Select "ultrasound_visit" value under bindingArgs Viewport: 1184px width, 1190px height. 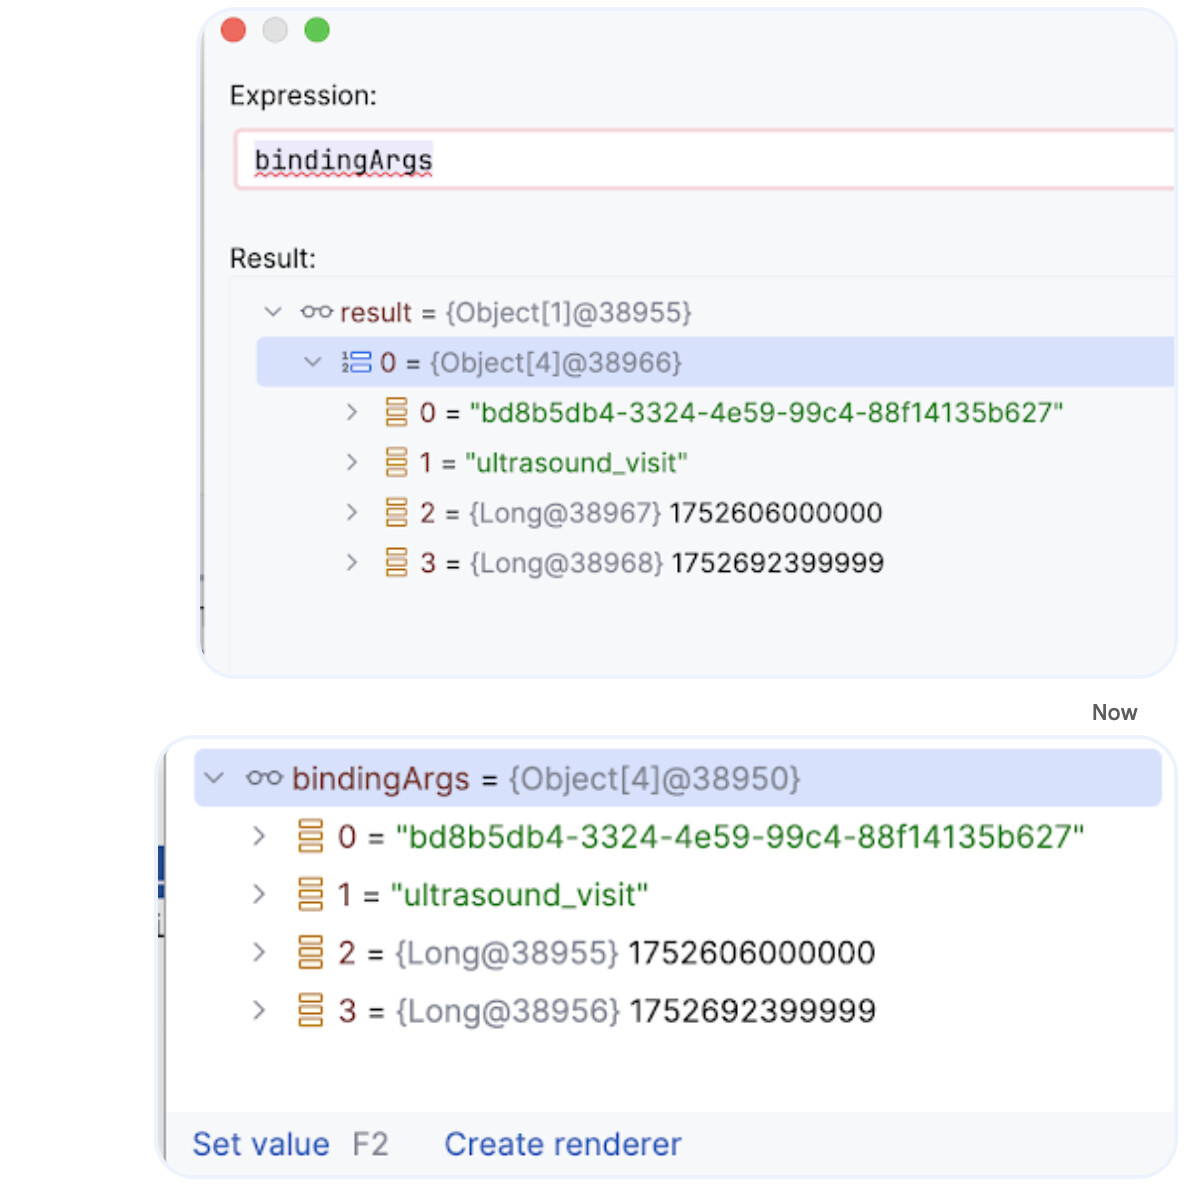click(x=519, y=894)
